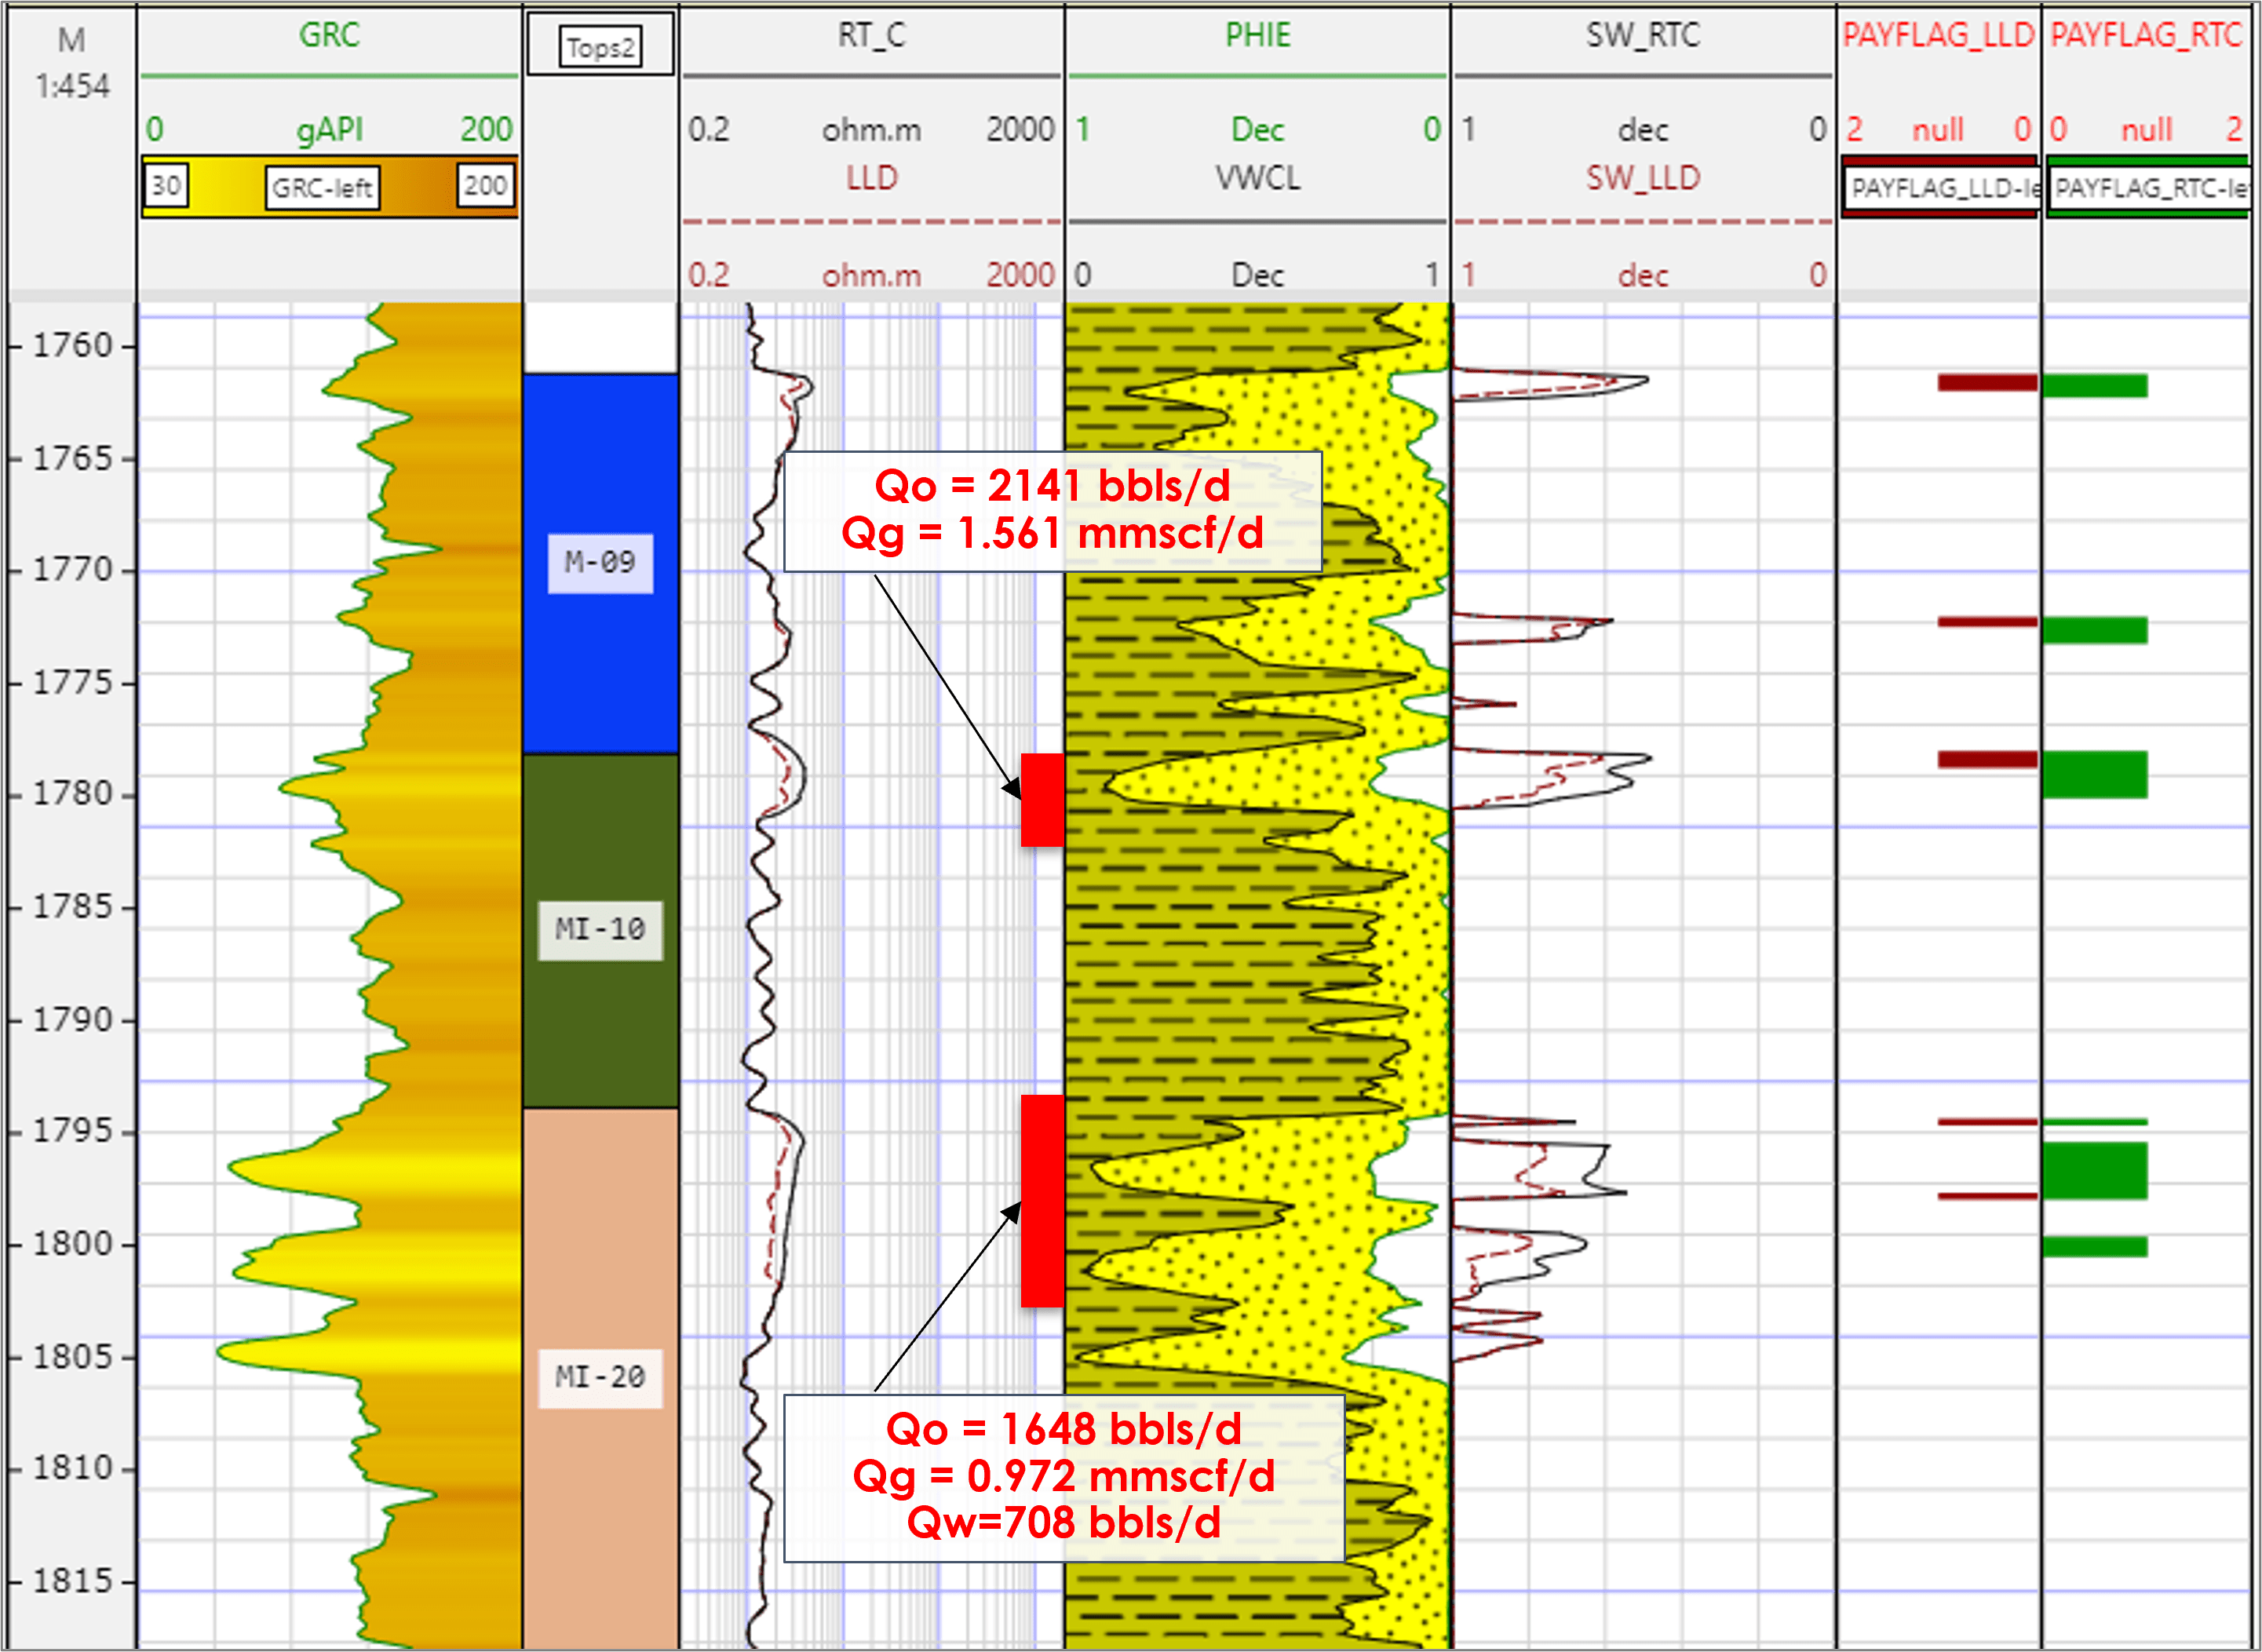Viewport: 2262px width, 1652px height.
Task: Edit the GRC shading lower limit 30
Action: click(x=167, y=186)
